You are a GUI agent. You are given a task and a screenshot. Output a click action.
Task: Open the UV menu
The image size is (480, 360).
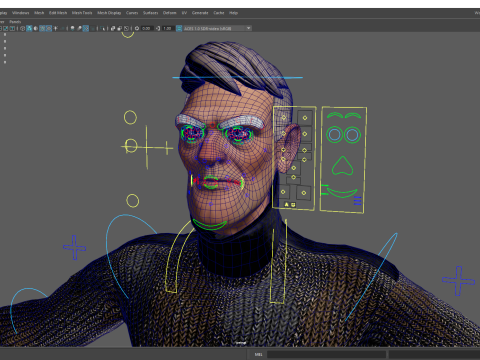click(x=184, y=13)
